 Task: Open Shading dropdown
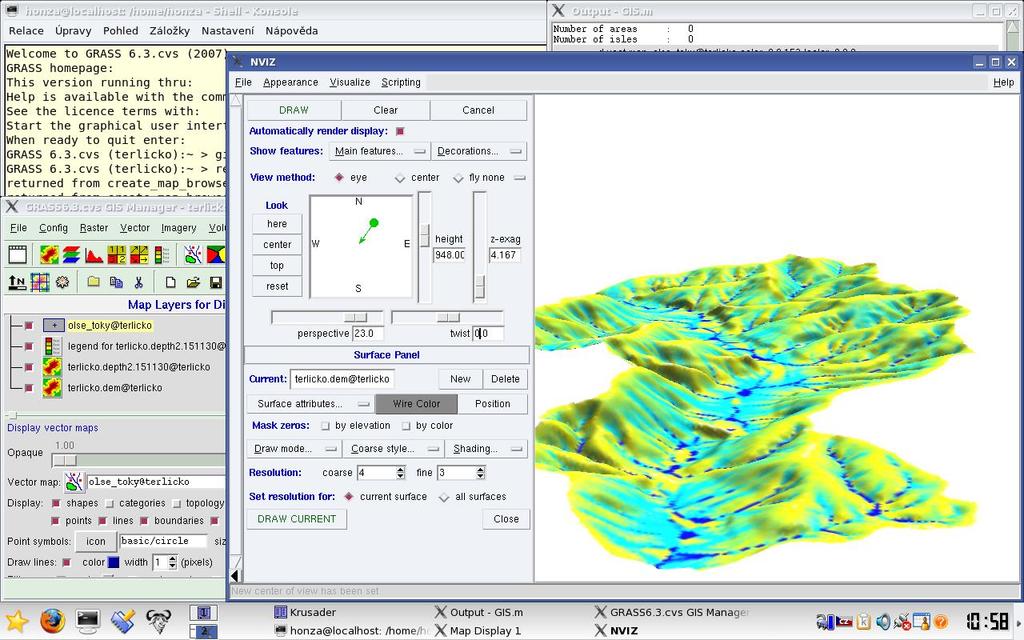(487, 449)
